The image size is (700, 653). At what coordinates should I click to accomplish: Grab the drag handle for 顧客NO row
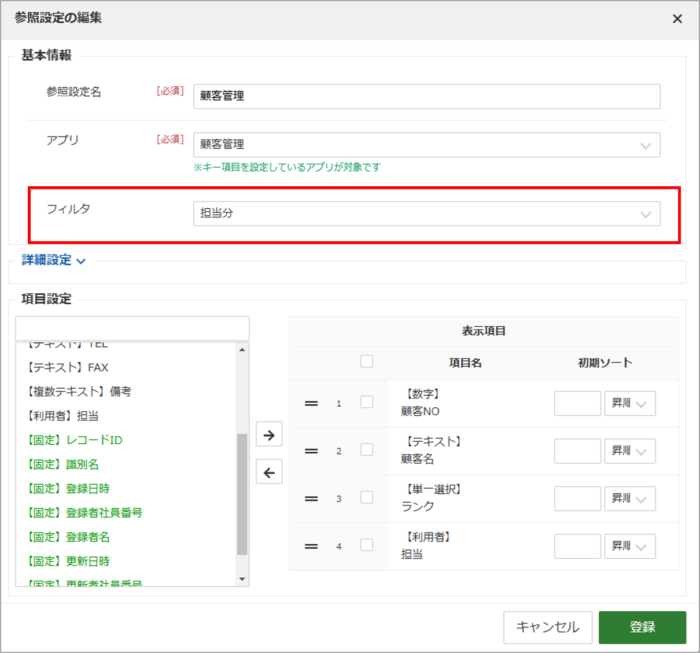pos(311,403)
